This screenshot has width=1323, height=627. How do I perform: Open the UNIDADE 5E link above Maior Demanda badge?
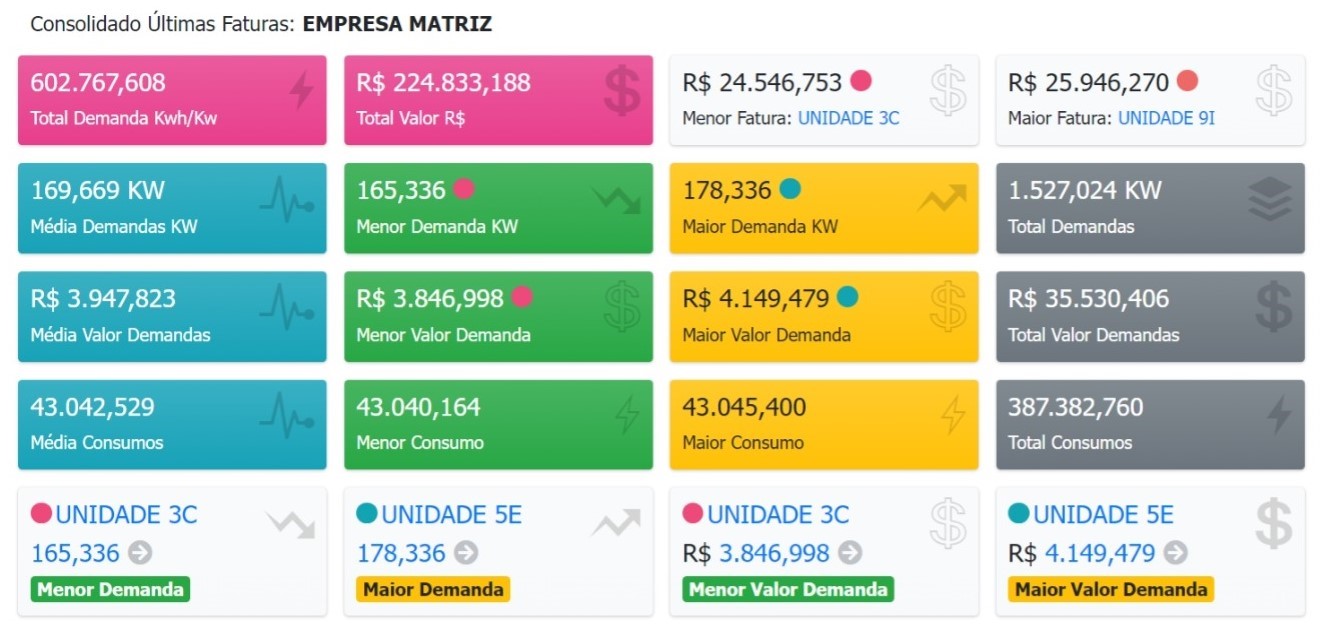(x=451, y=515)
